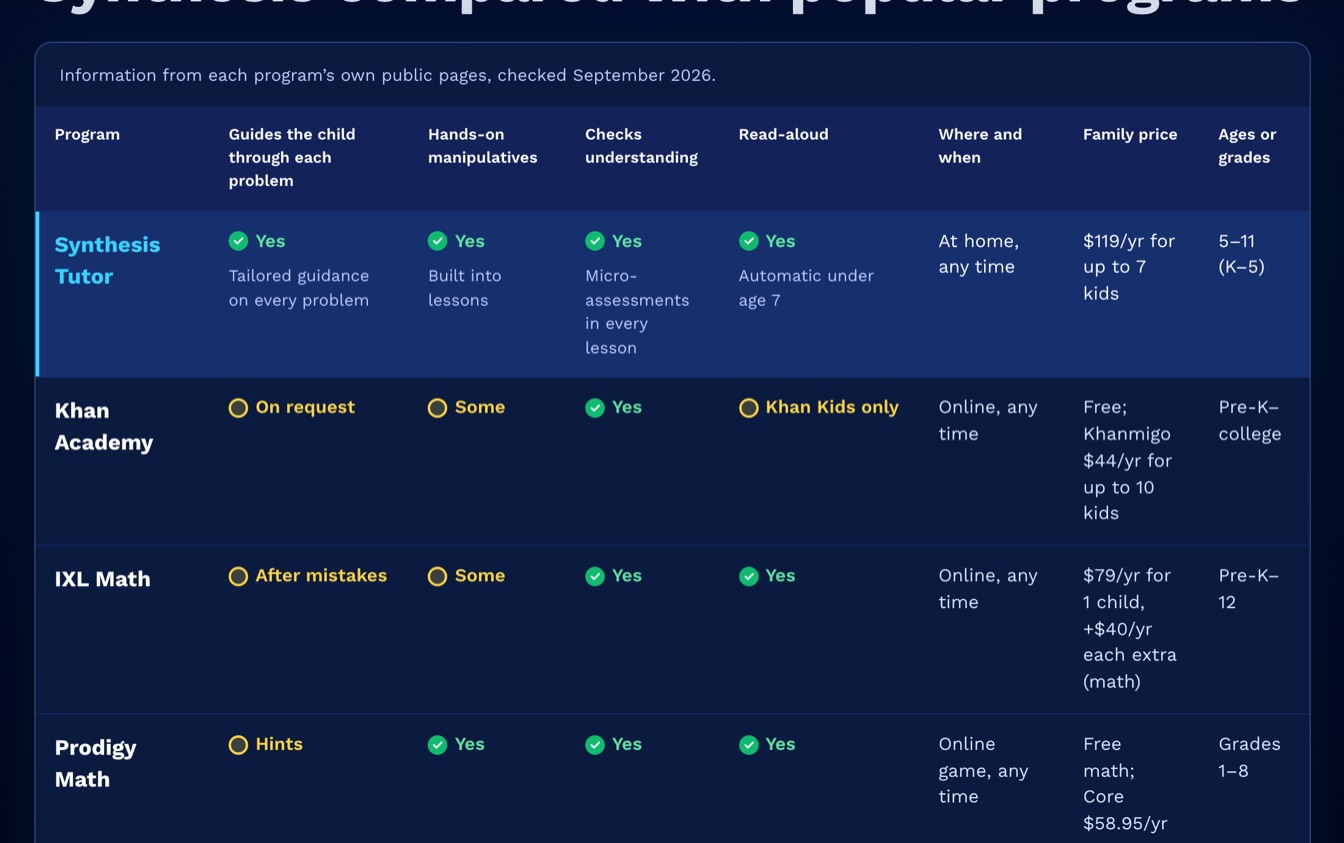The width and height of the screenshot is (1344, 843).
Task: Click Khan Academy's checks understanding check icon
Action: [x=595, y=408]
